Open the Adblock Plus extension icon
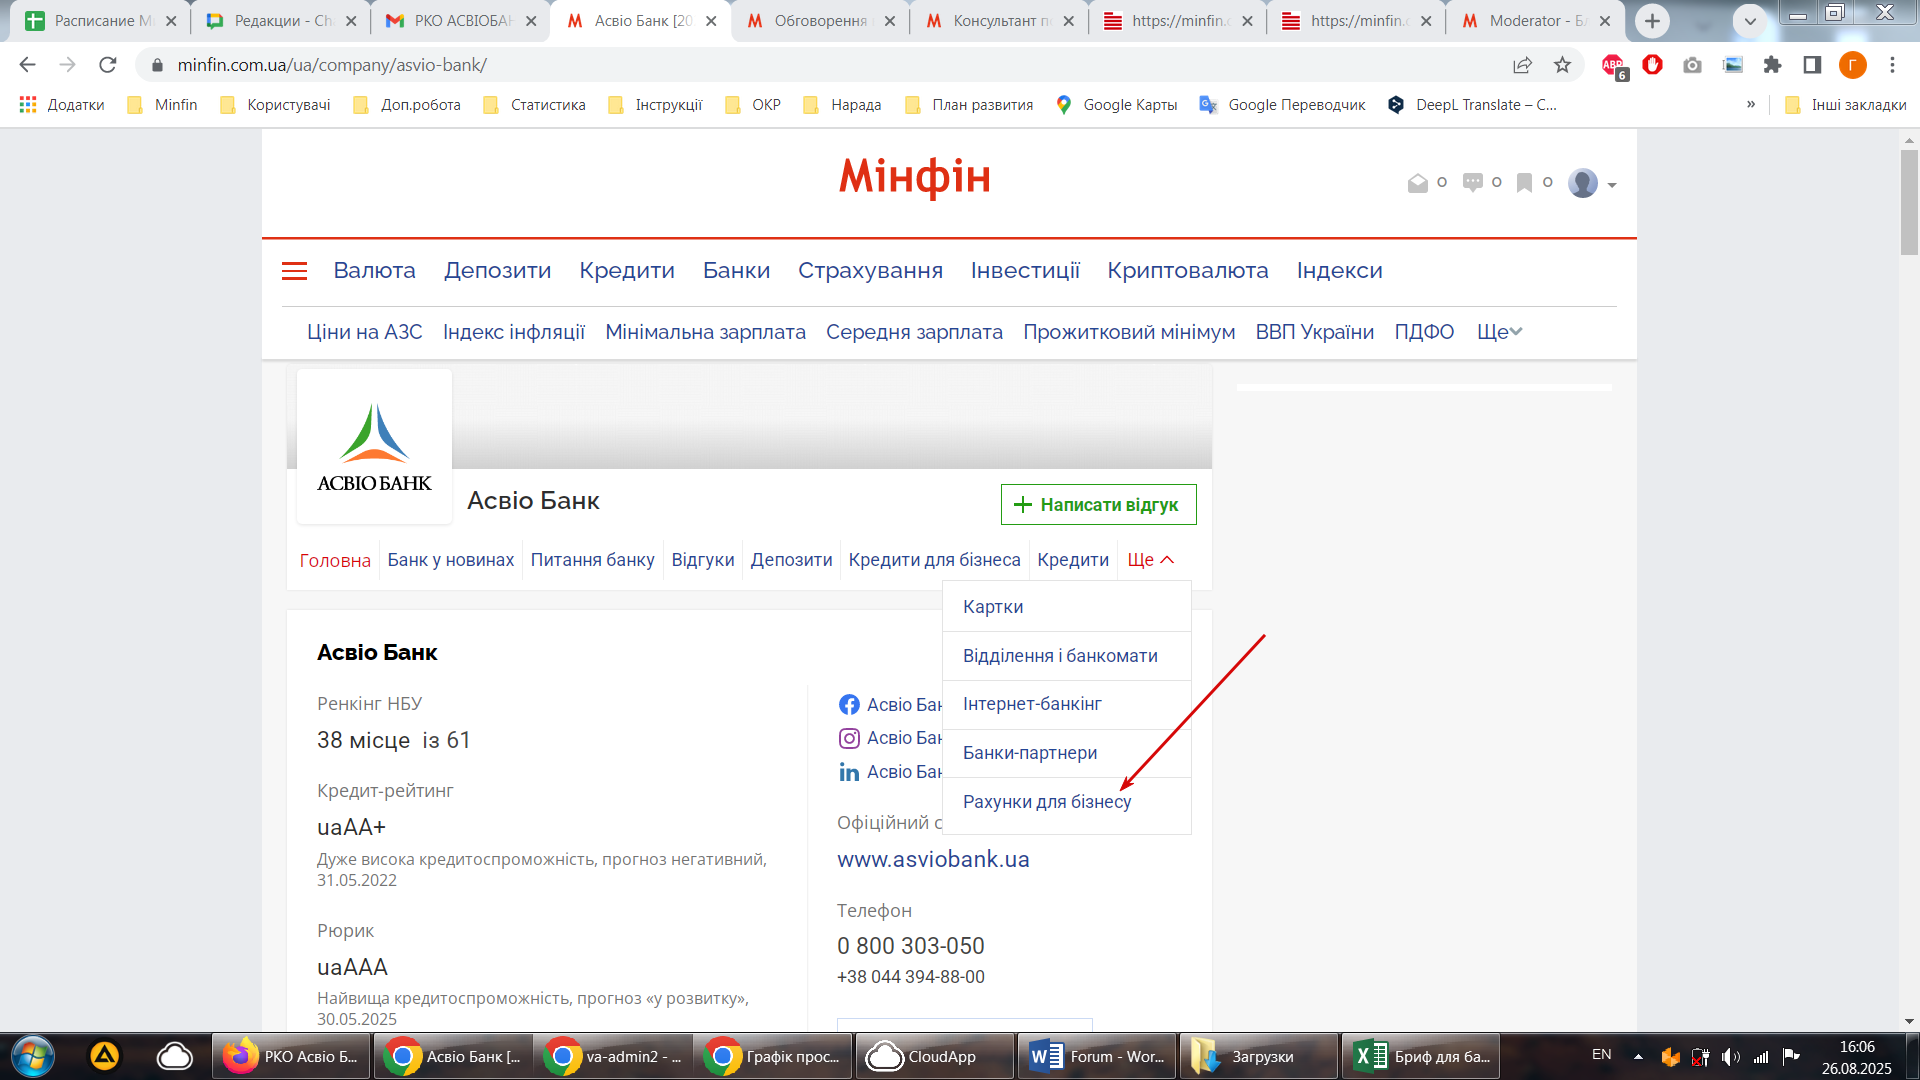Screen dimensions: 1920x1080 pyautogui.click(x=1613, y=66)
